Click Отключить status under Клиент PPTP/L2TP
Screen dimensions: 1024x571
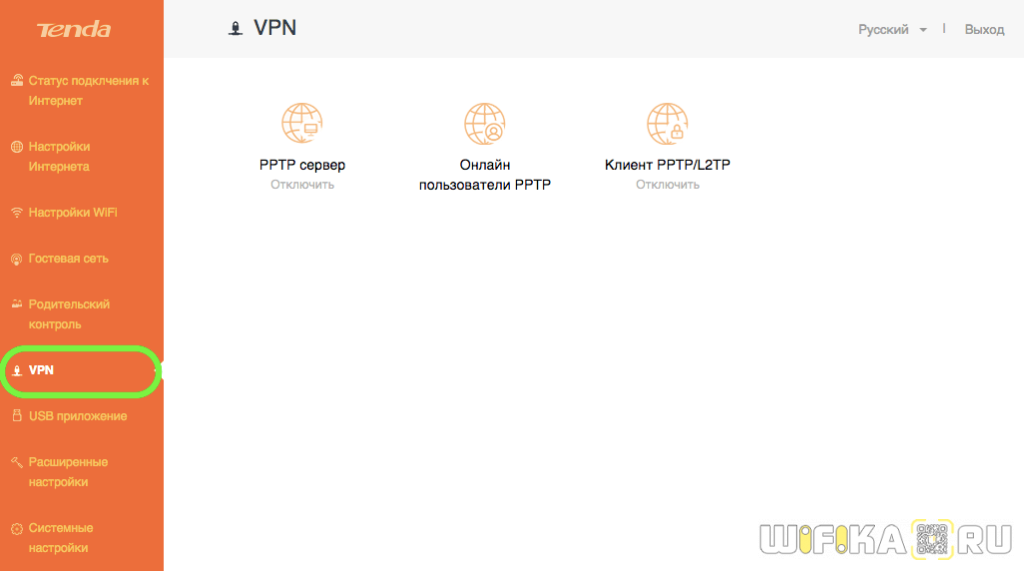[x=667, y=185]
